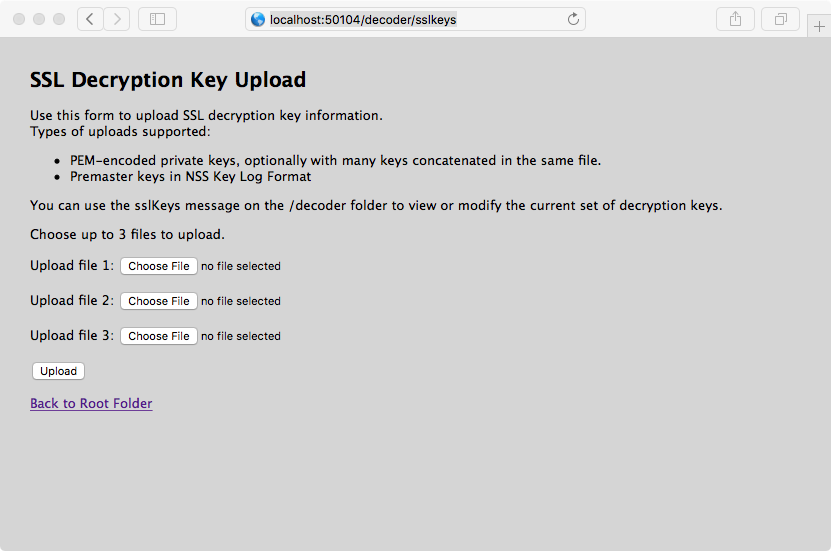831x551 pixels.
Task: Click 'Choose up to 3 files to upload.' text
Action: tap(127, 234)
